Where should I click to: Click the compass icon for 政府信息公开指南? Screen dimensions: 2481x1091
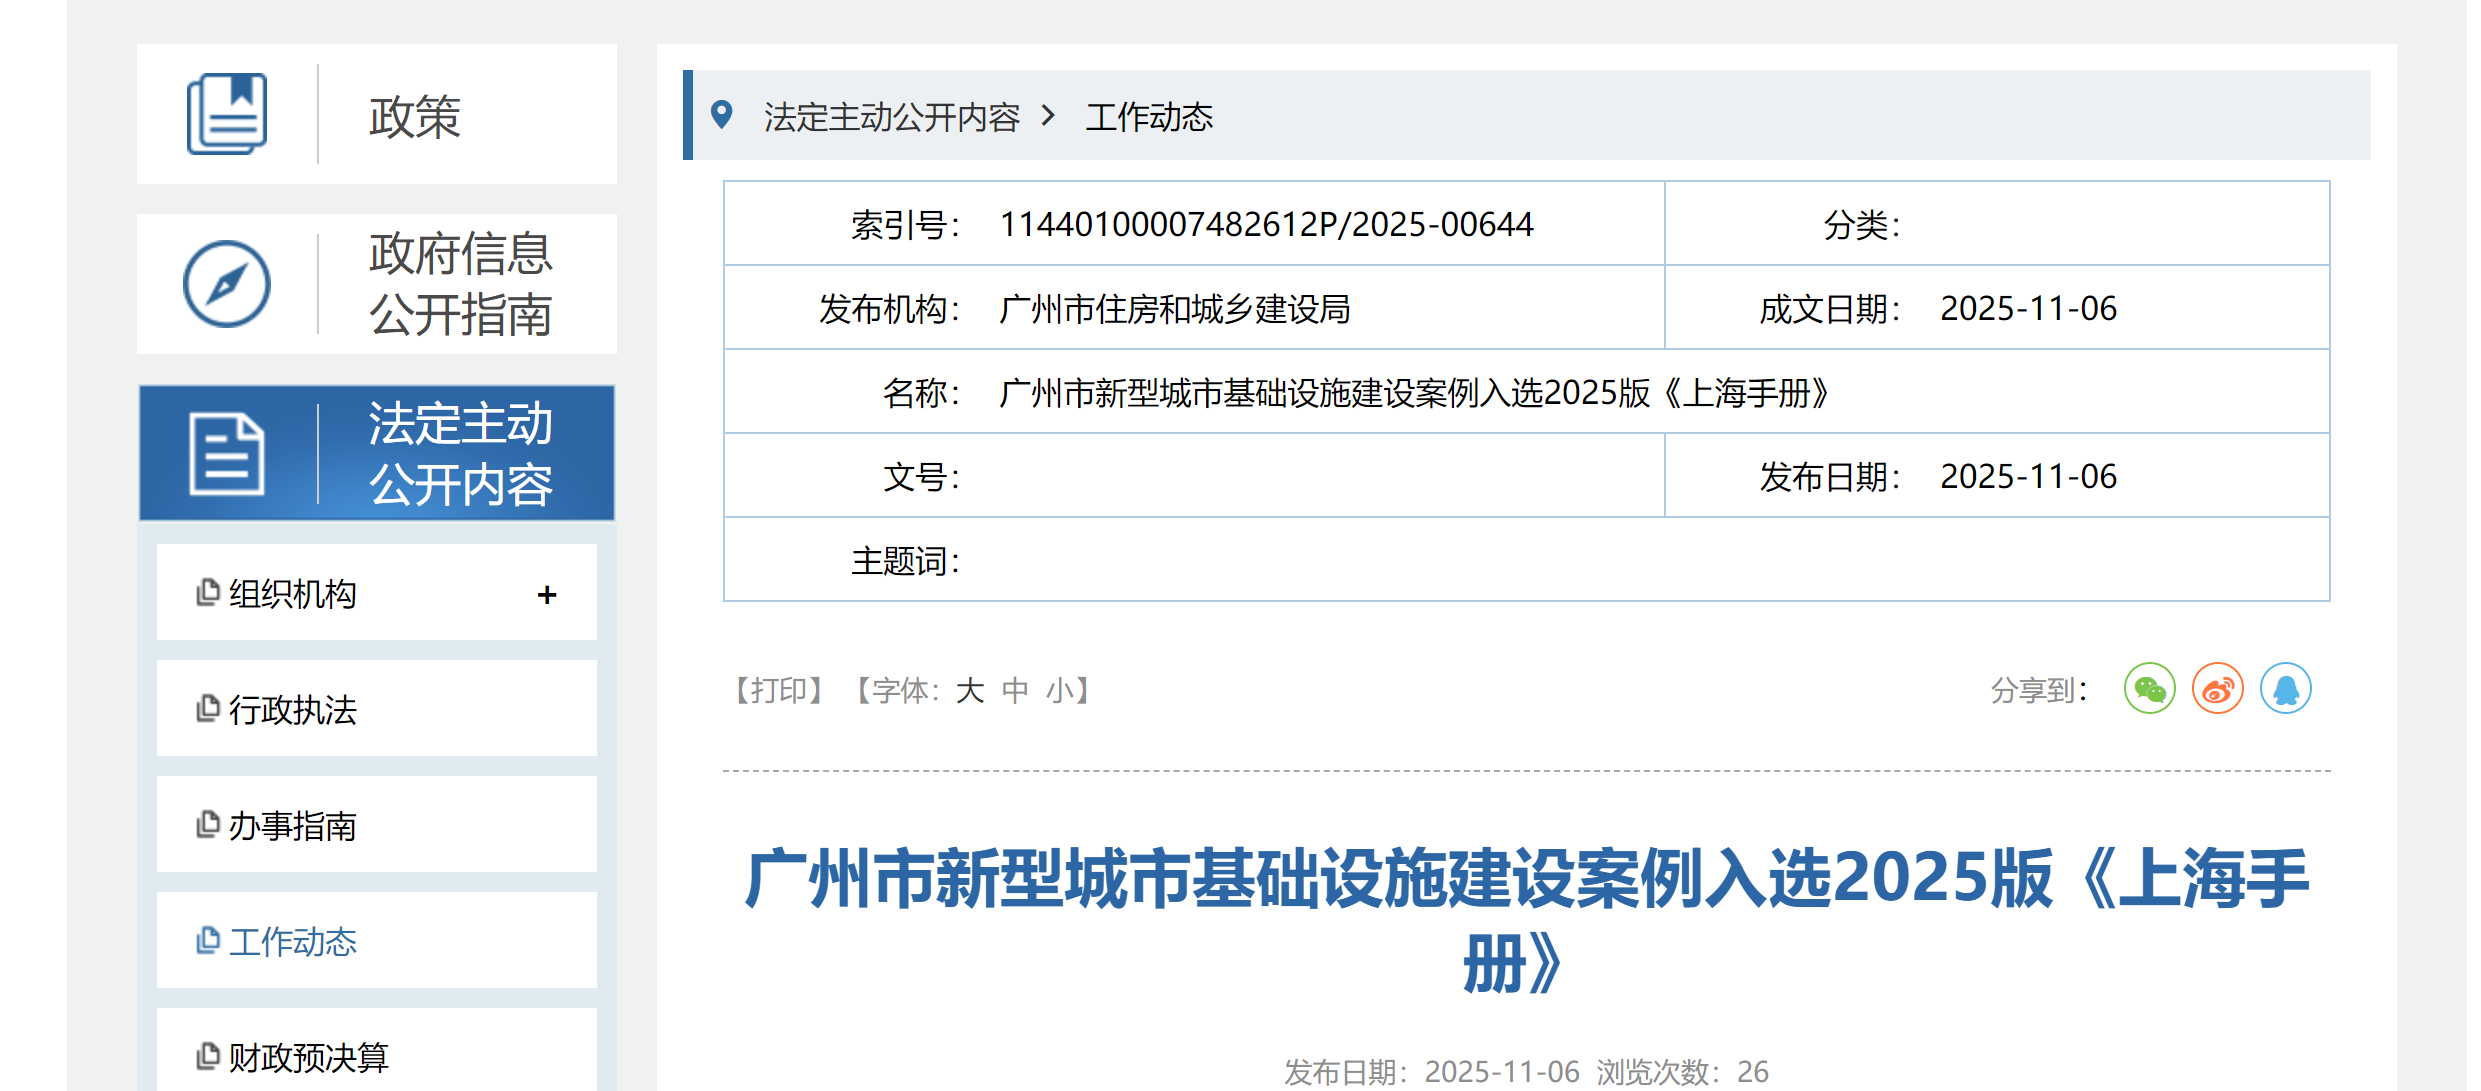click(x=227, y=284)
